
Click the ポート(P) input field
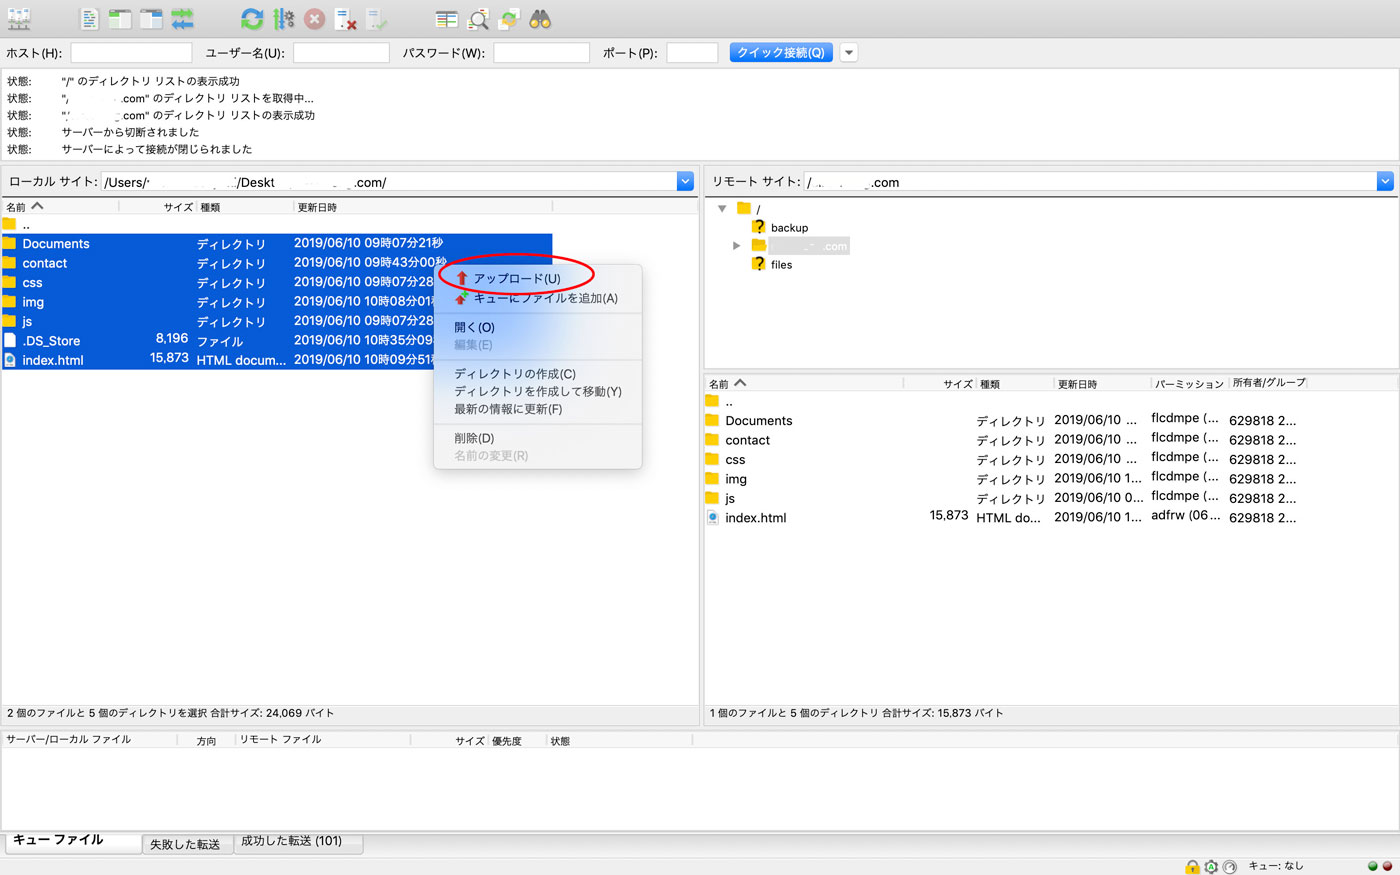point(692,52)
